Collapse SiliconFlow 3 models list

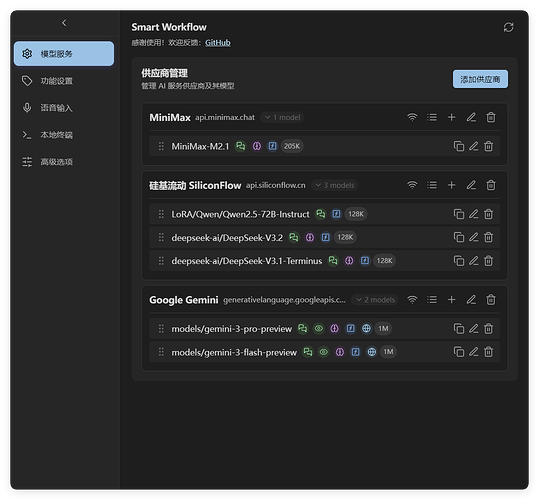point(334,185)
